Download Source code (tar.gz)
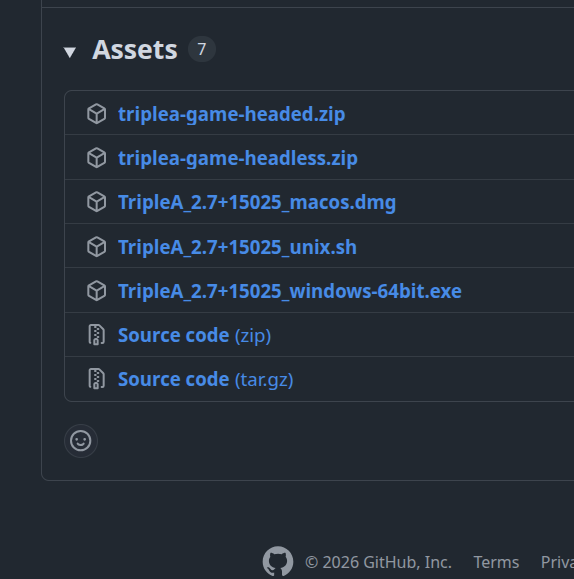The width and height of the screenshot is (574, 579). (205, 379)
